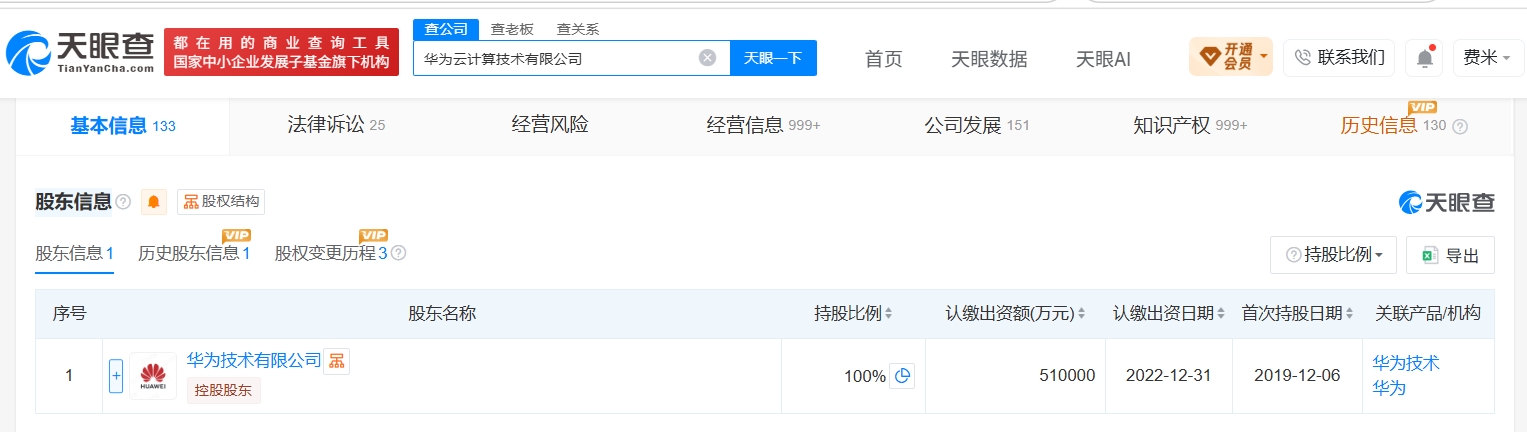
Task: Open 天眼数据 in top navigation
Action: point(989,59)
